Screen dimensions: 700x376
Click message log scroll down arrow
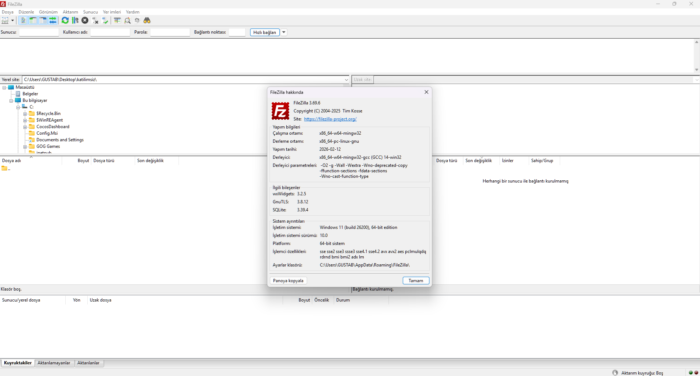696,70
